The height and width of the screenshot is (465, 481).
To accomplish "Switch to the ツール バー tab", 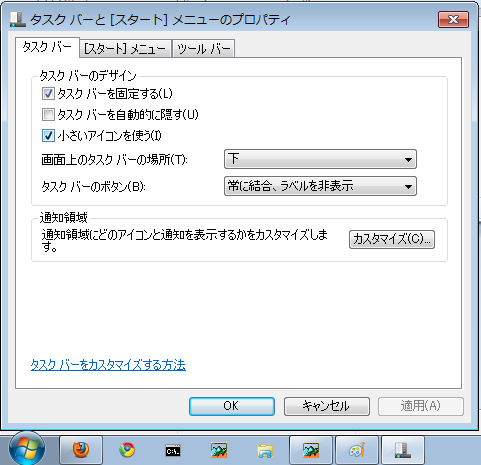I will [204, 49].
